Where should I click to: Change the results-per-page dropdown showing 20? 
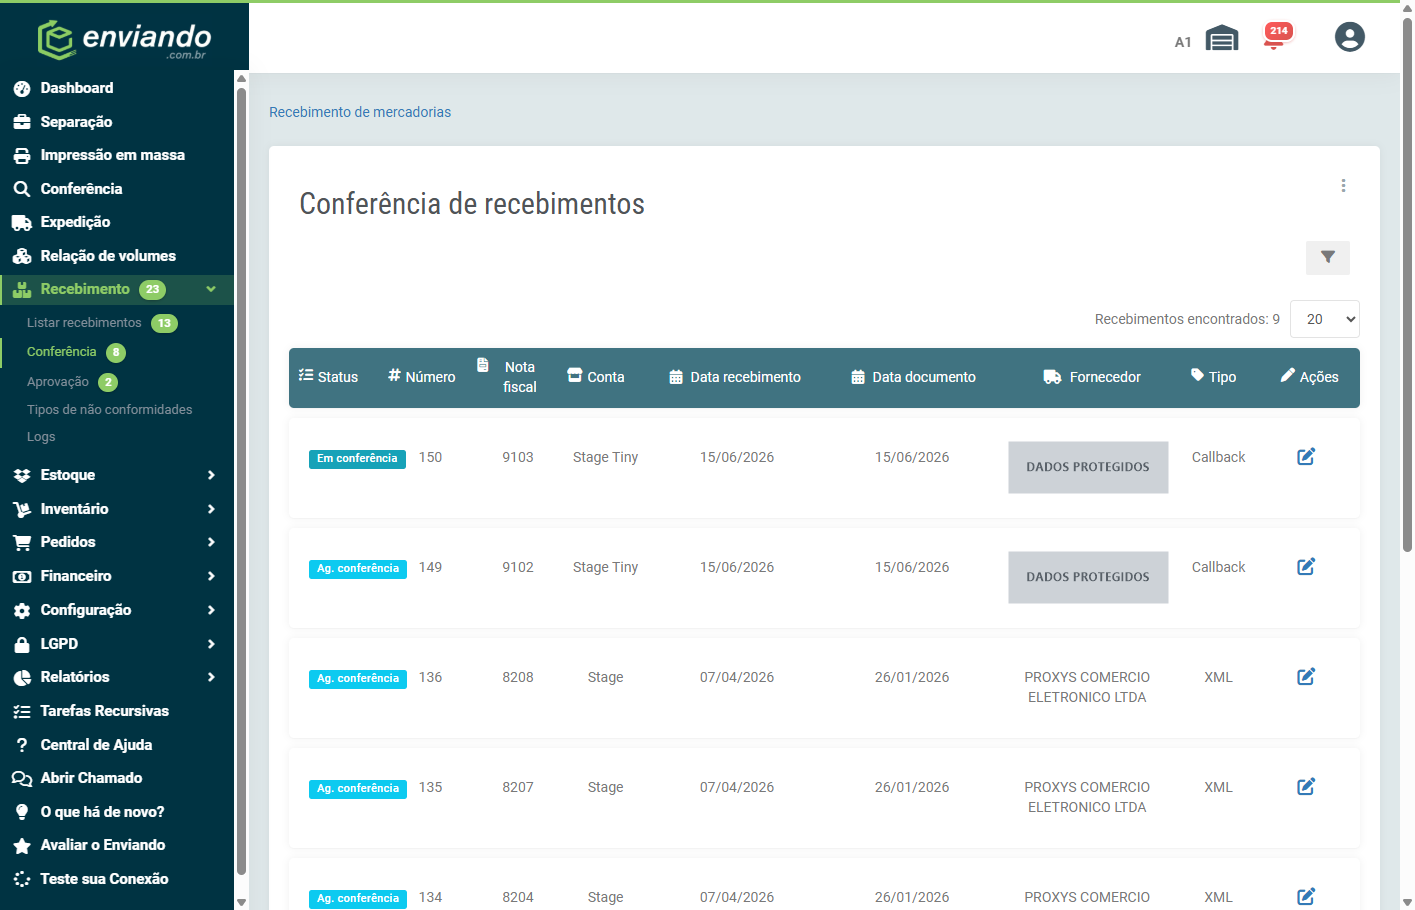click(1324, 319)
